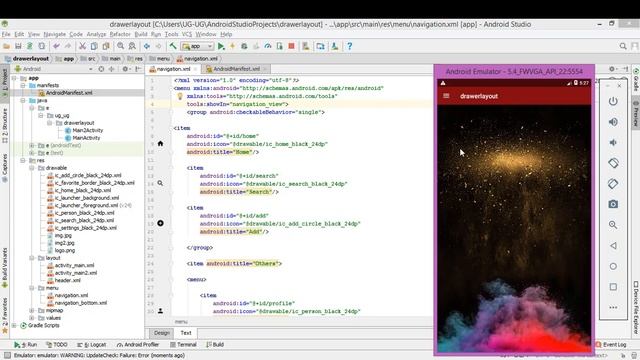Select header.xml in the layout folder
This screenshot has height=360, width=640.
(x=68, y=280)
